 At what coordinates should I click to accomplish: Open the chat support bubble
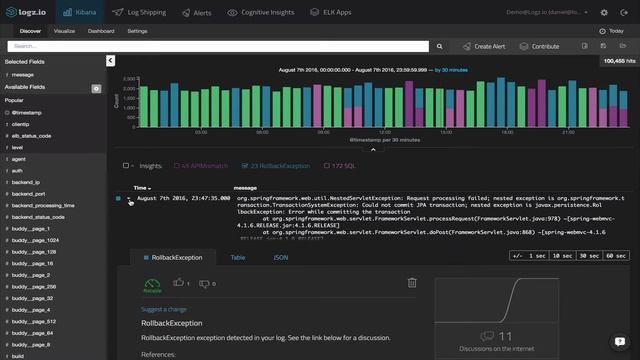(620, 341)
